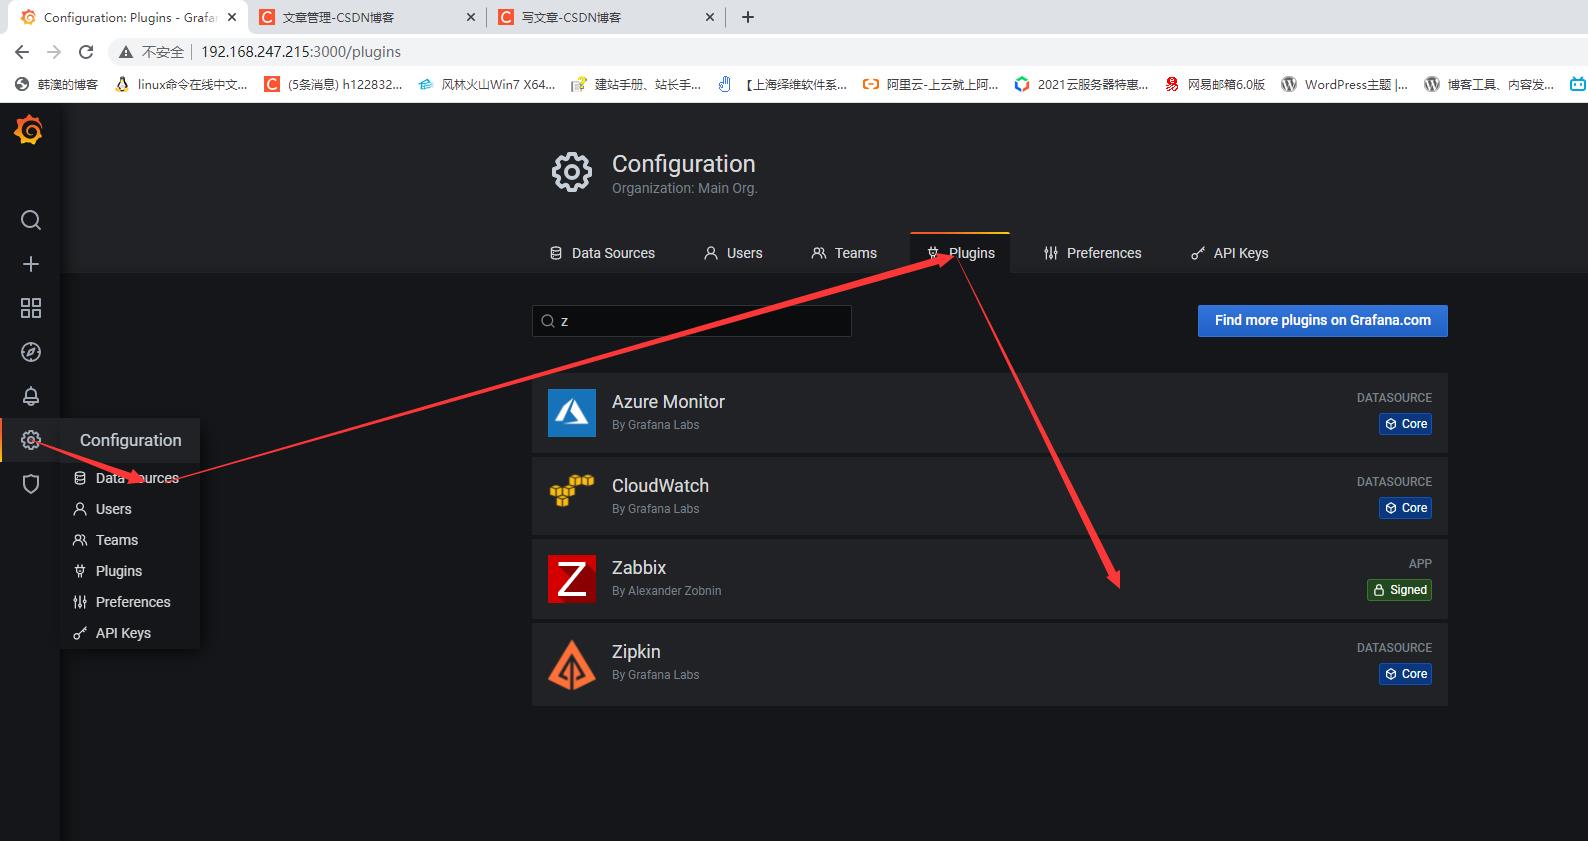Open the Preferences tab
Screen dimensions: 1588x841
point(1092,253)
